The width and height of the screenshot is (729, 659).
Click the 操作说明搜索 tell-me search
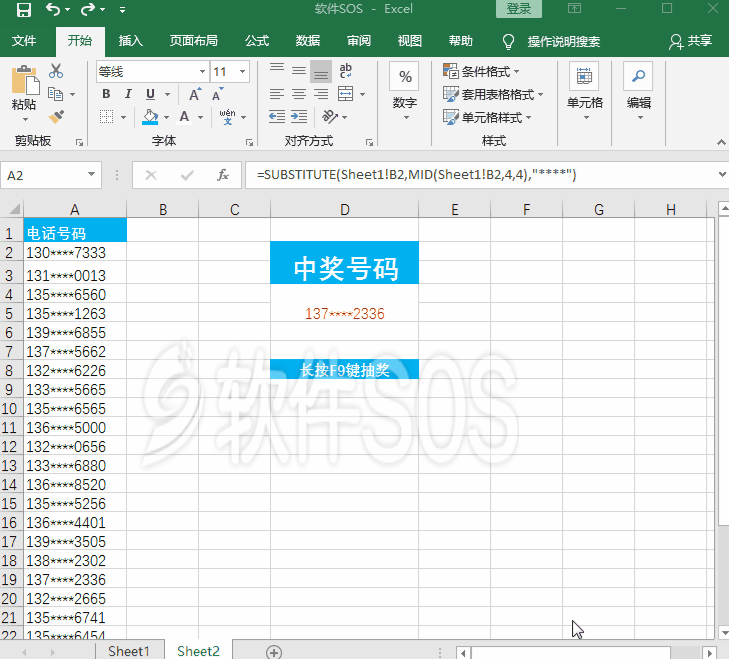coord(563,41)
